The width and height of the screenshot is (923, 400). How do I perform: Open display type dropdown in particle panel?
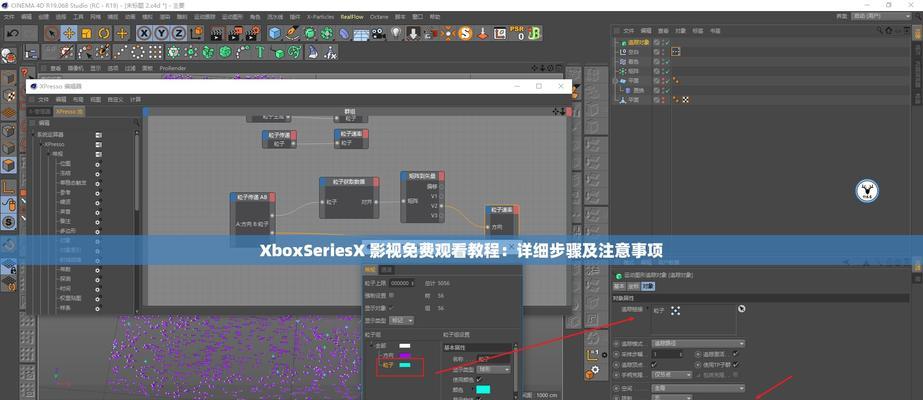tap(402, 321)
